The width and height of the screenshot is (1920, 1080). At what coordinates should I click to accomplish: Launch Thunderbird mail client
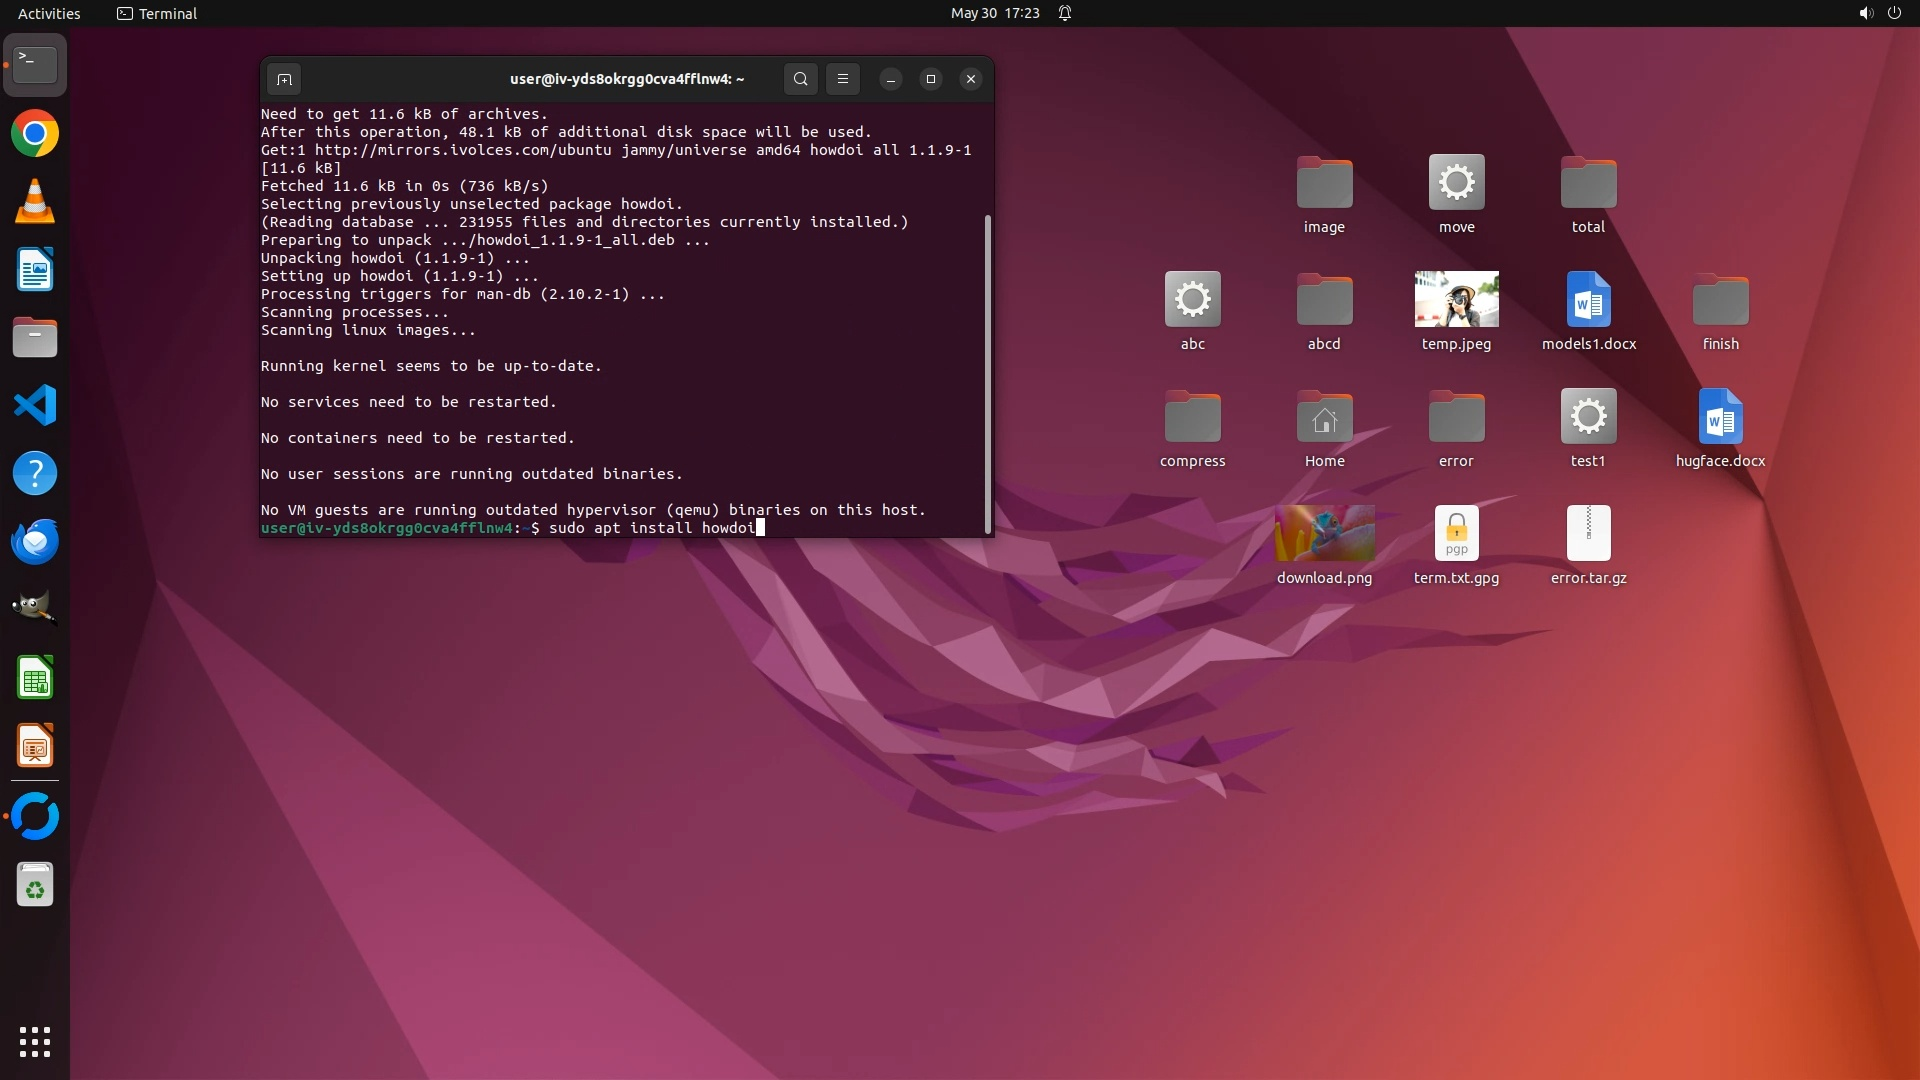35,542
